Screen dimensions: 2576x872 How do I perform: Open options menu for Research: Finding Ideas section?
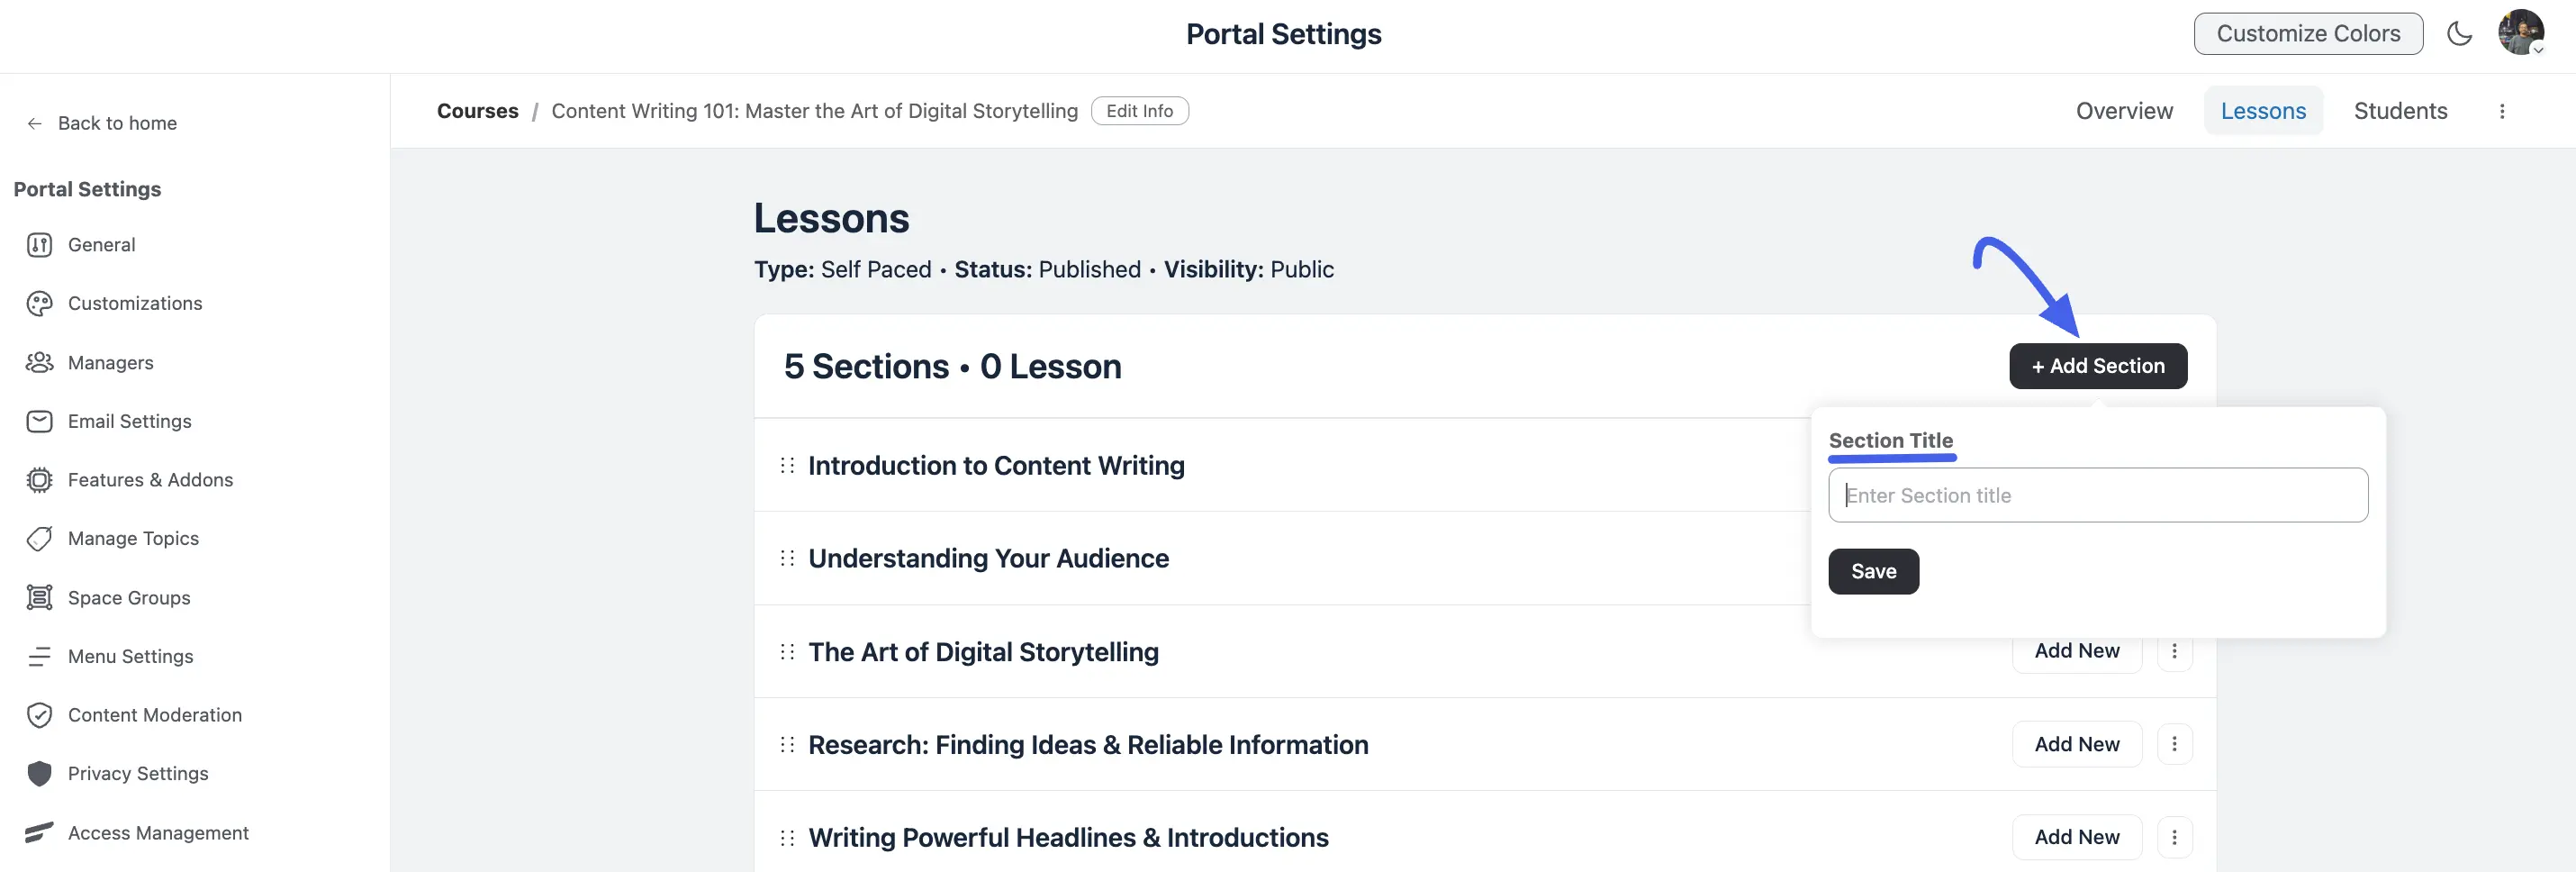click(x=2174, y=744)
